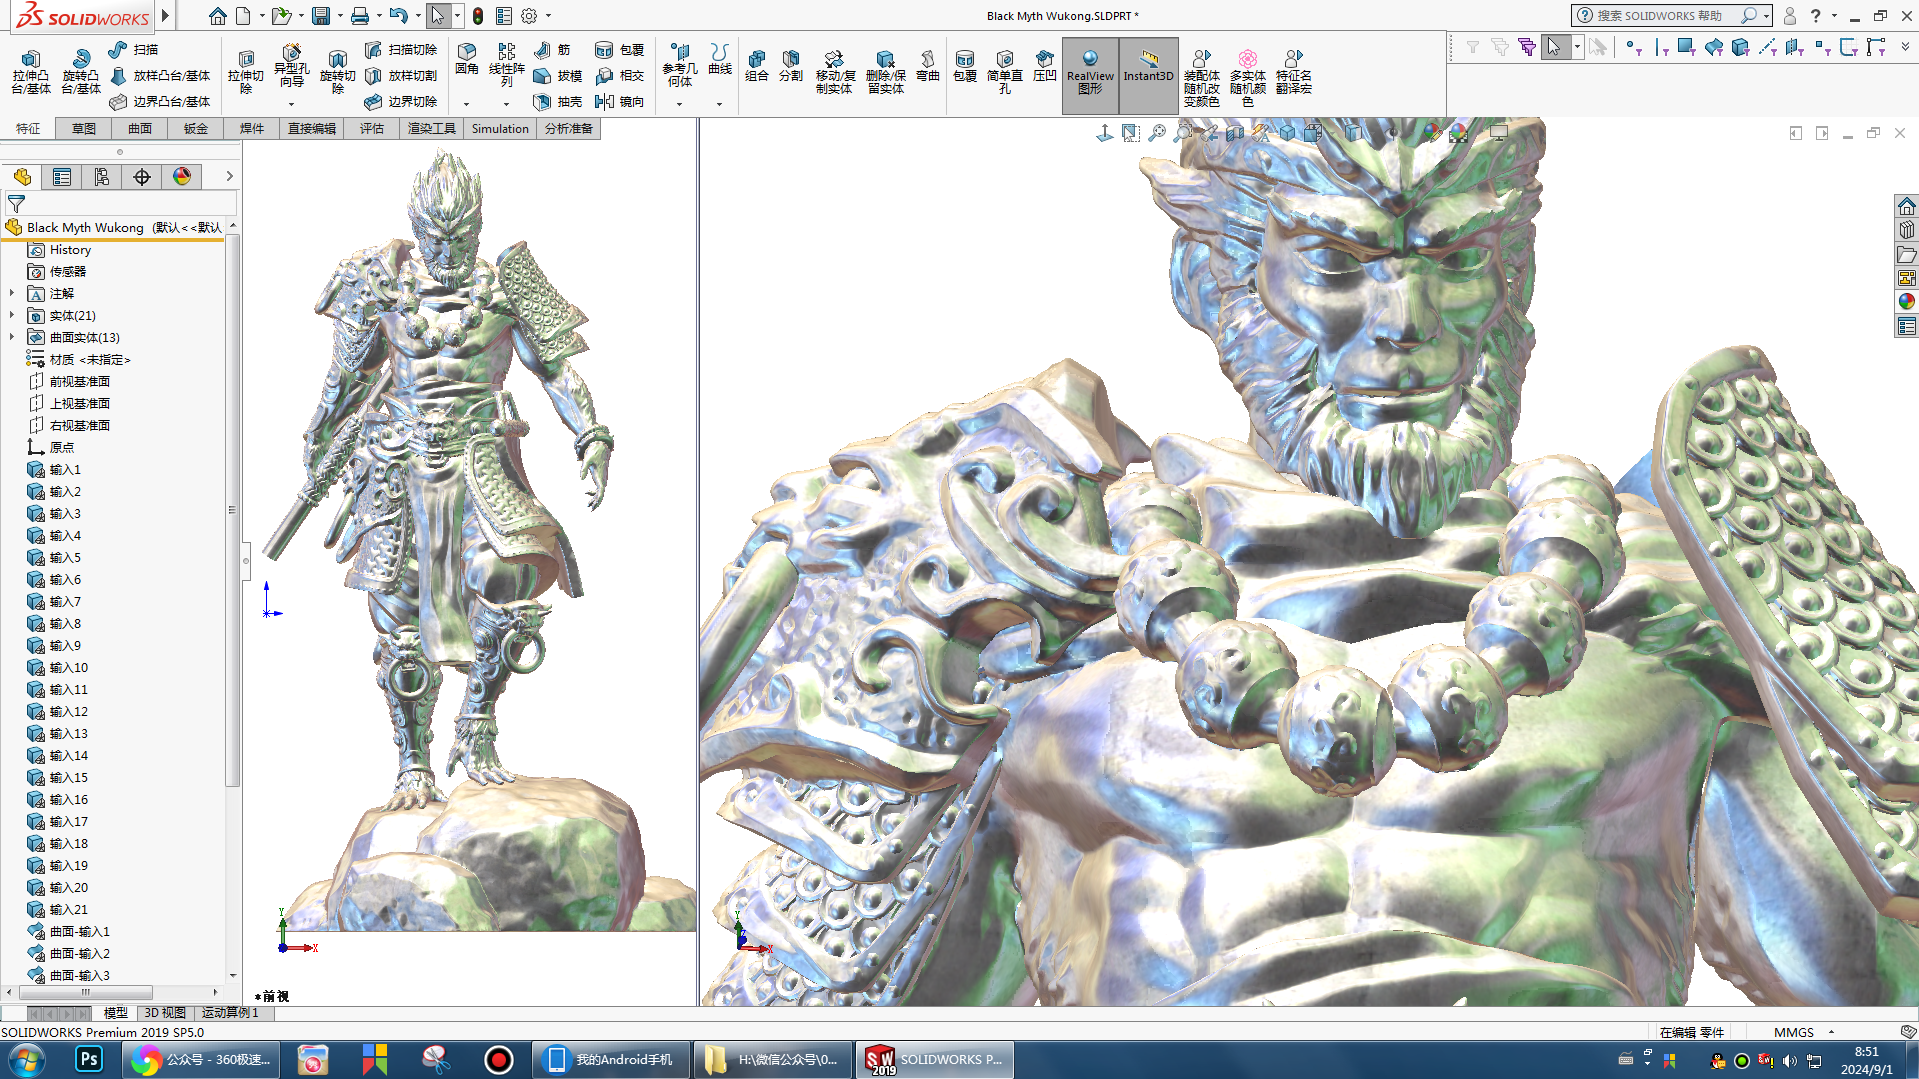Switch to the Simulation tab

[x=500, y=129]
